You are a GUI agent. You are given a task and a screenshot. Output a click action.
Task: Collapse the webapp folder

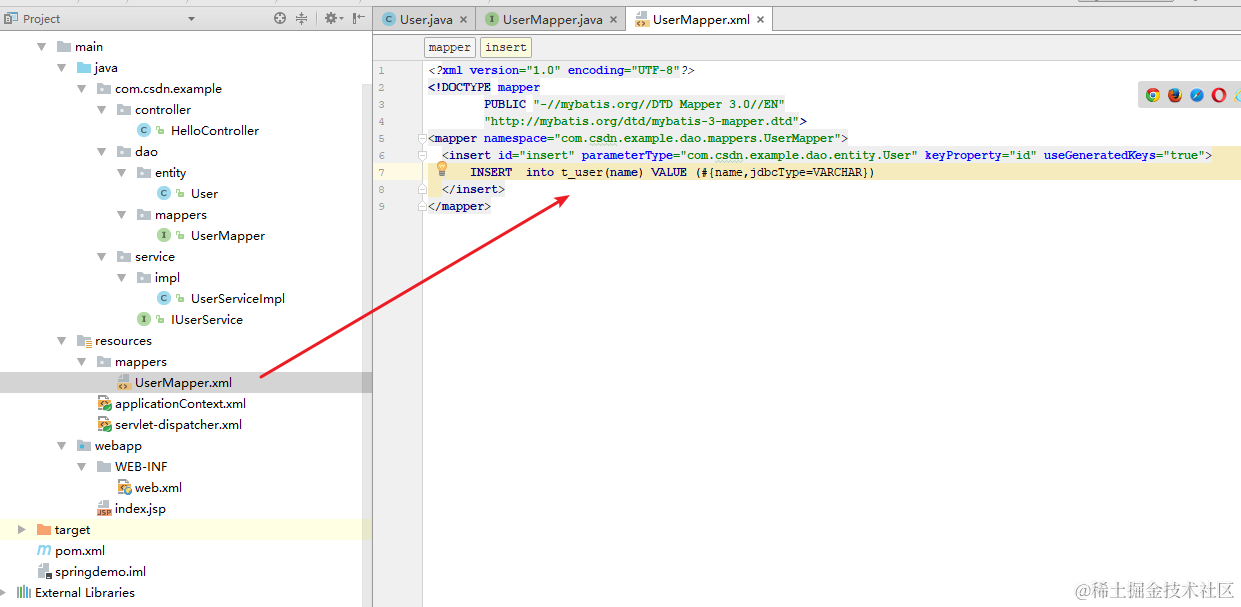62,445
